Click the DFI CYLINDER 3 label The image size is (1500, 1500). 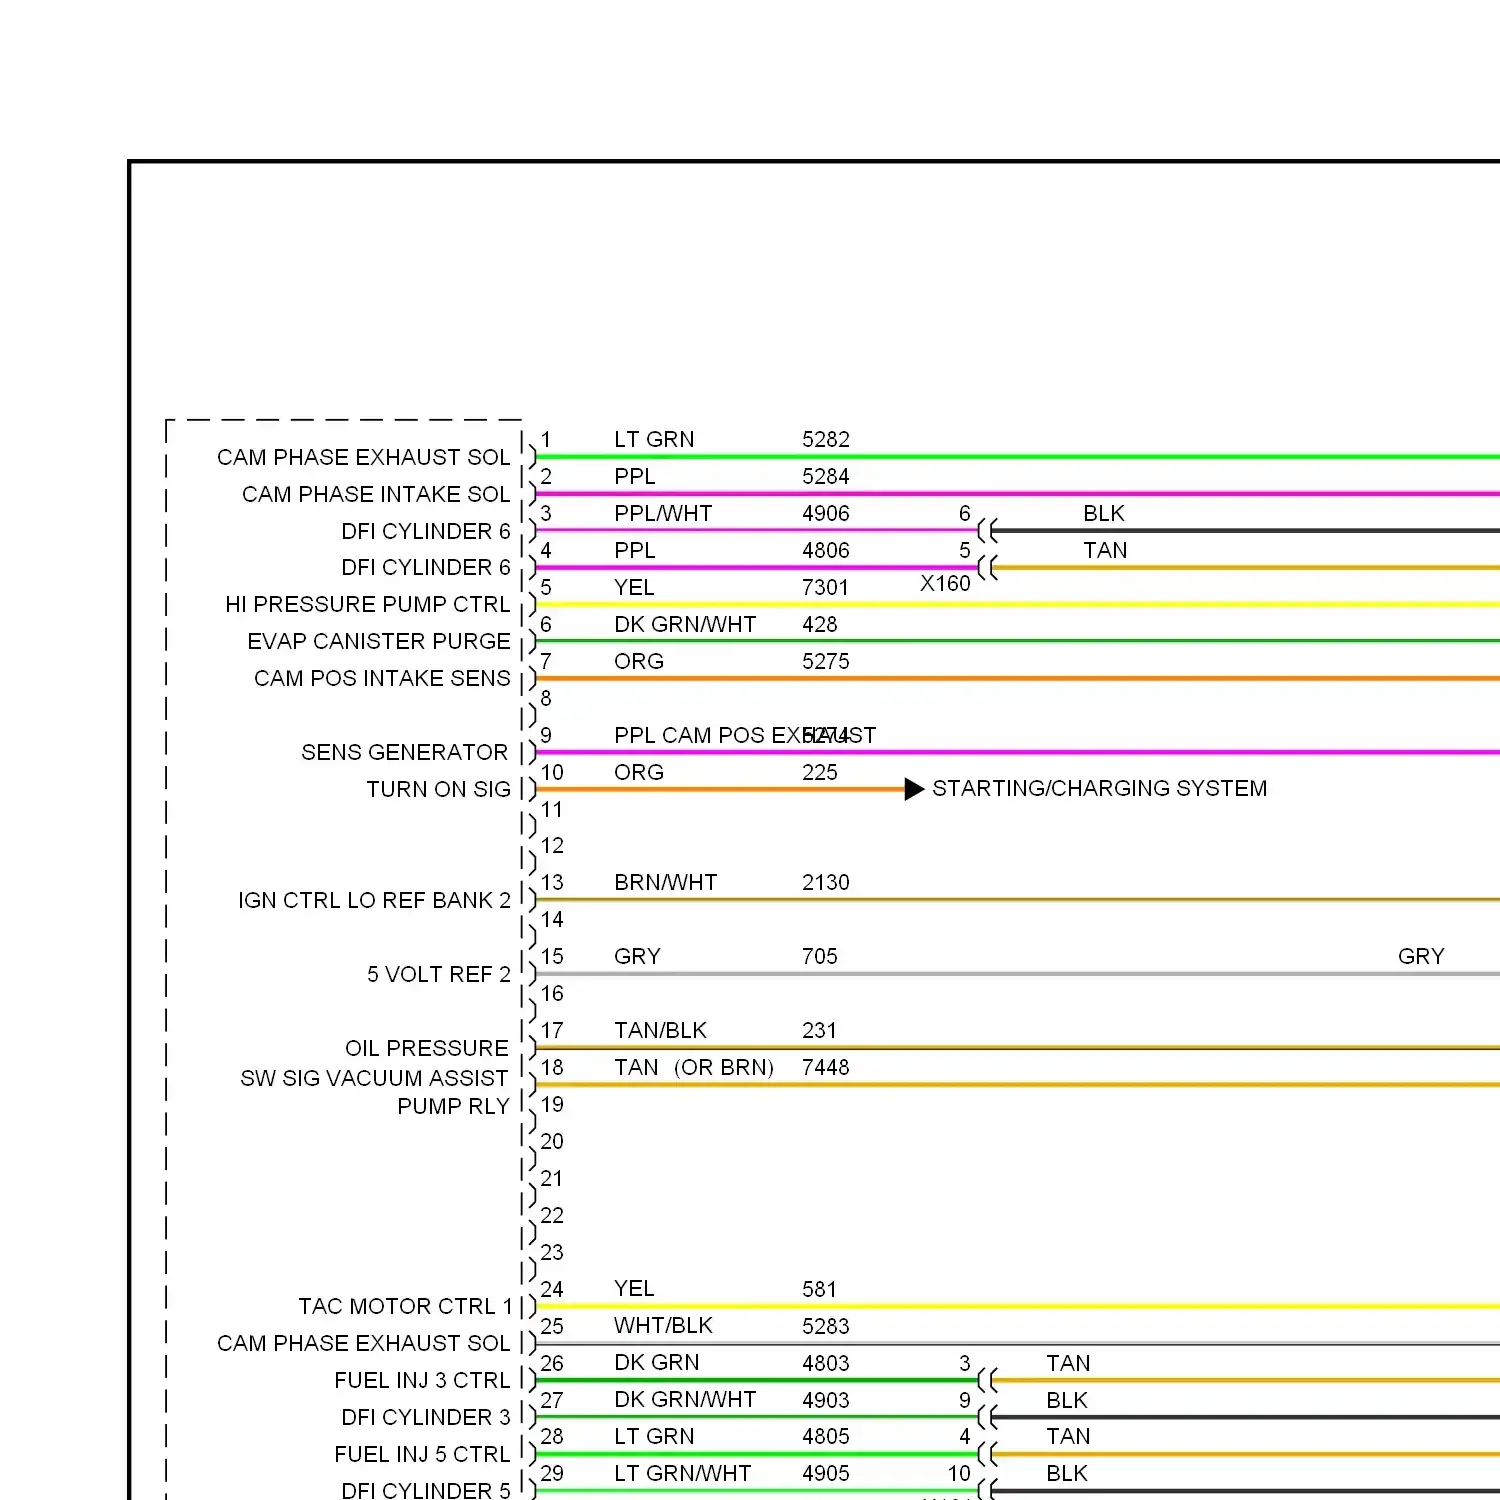(426, 1417)
